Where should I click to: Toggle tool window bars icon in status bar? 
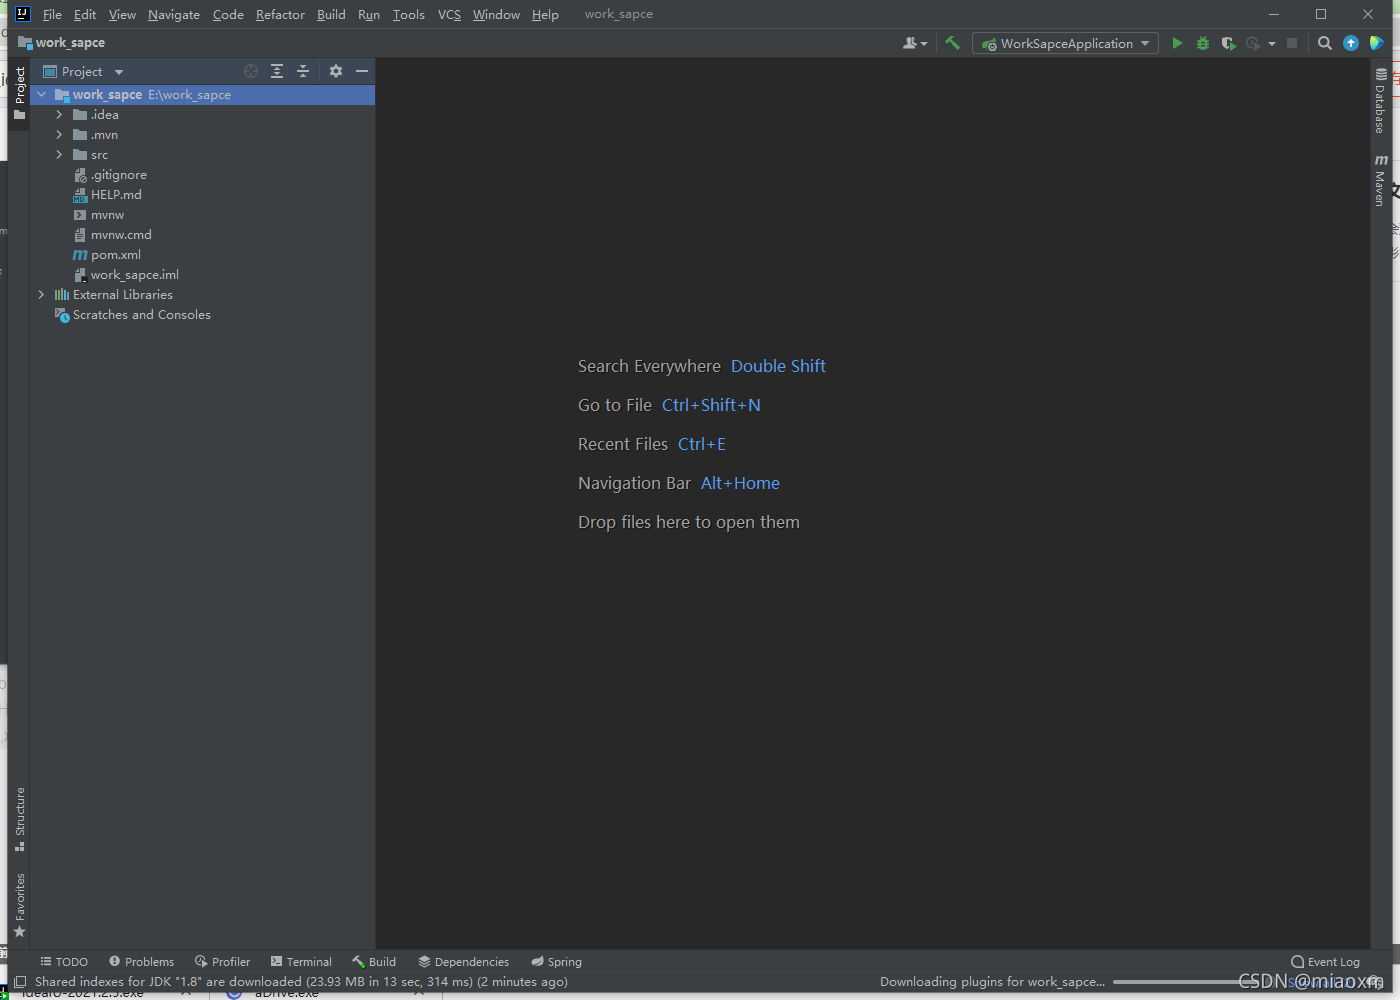click(x=20, y=982)
